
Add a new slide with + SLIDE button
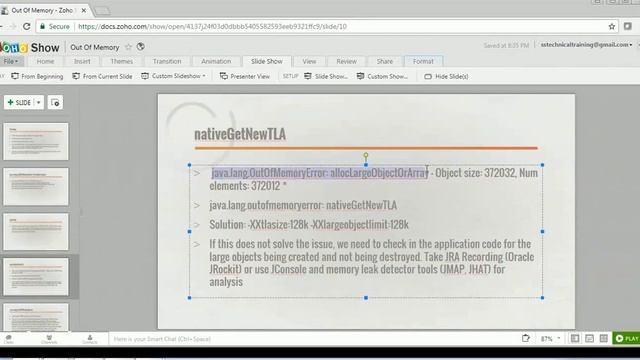coord(19,102)
